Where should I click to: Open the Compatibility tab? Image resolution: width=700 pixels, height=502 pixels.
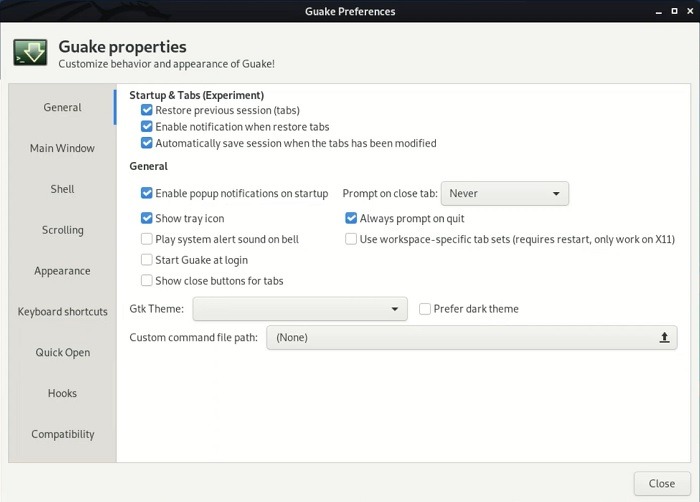click(x=62, y=434)
